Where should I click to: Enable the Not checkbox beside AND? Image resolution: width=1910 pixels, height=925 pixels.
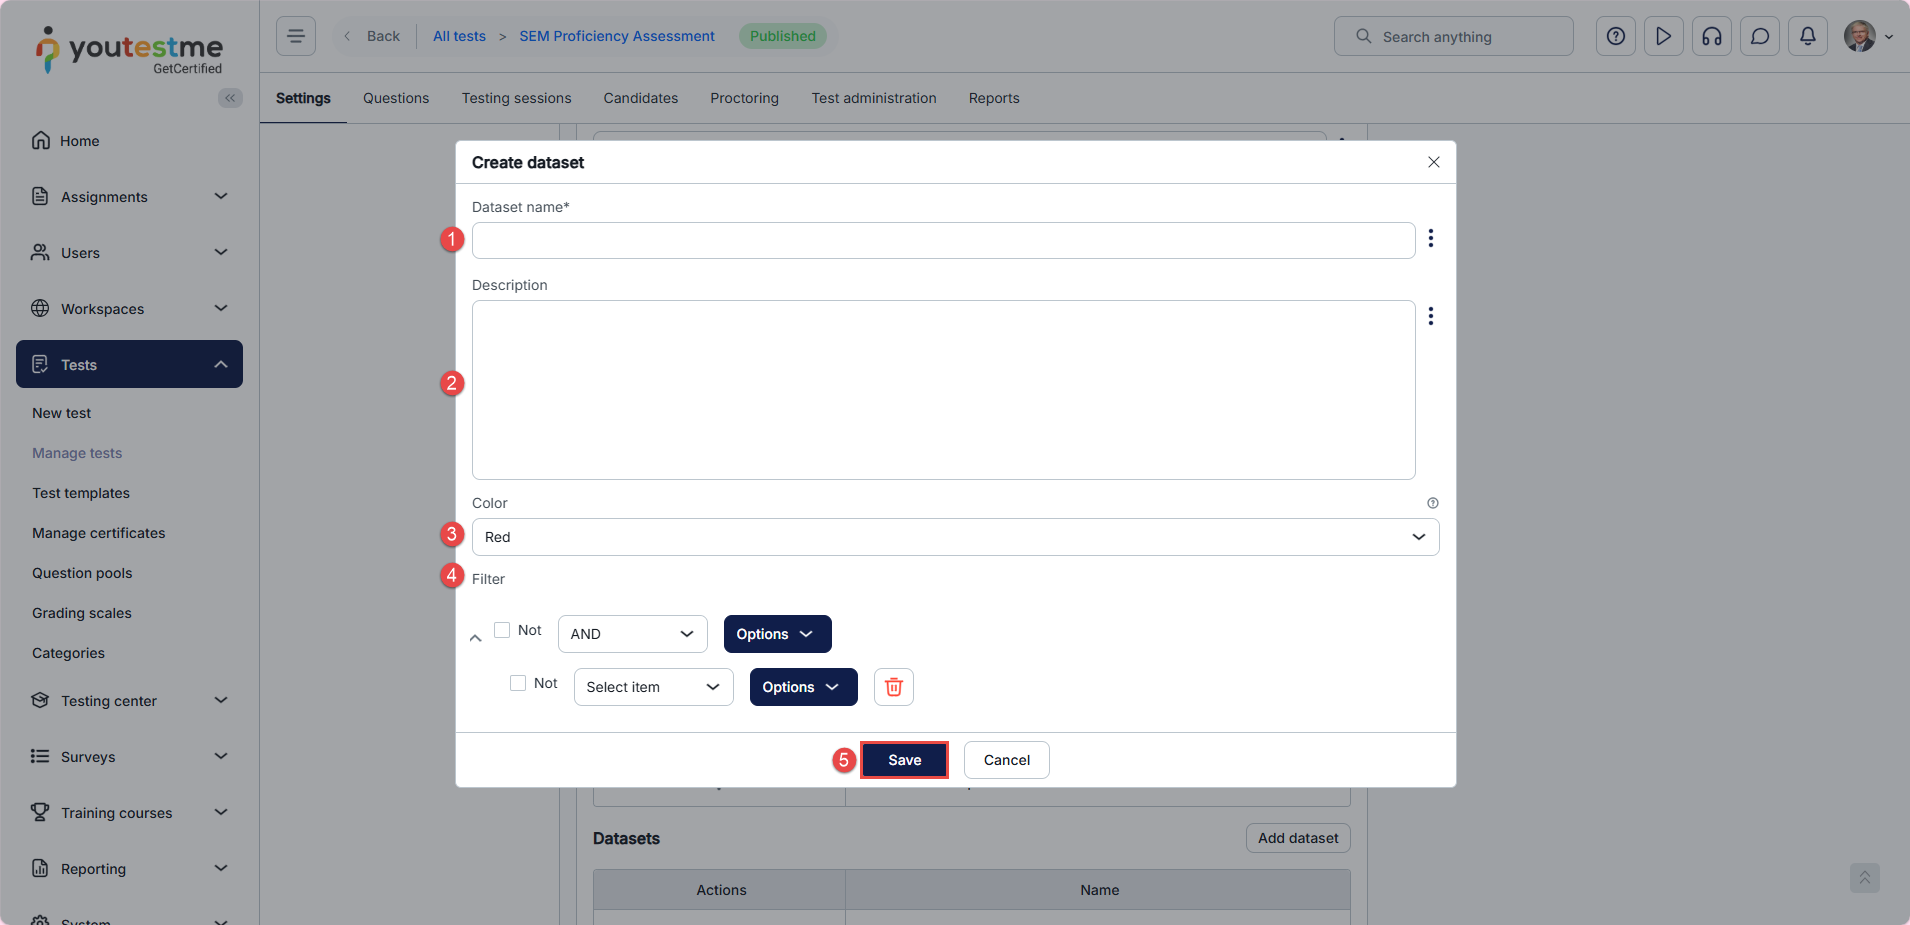click(502, 630)
